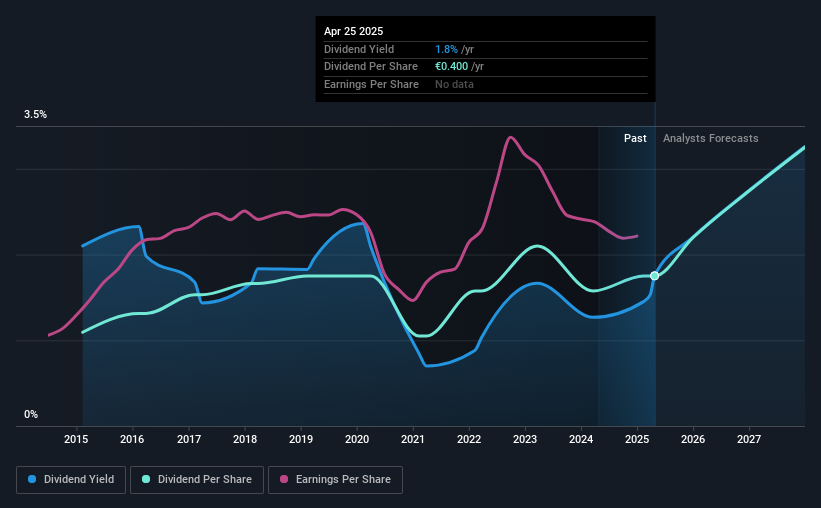
Task: Click the 2015 x-axis label
Action: pyautogui.click(x=76, y=439)
